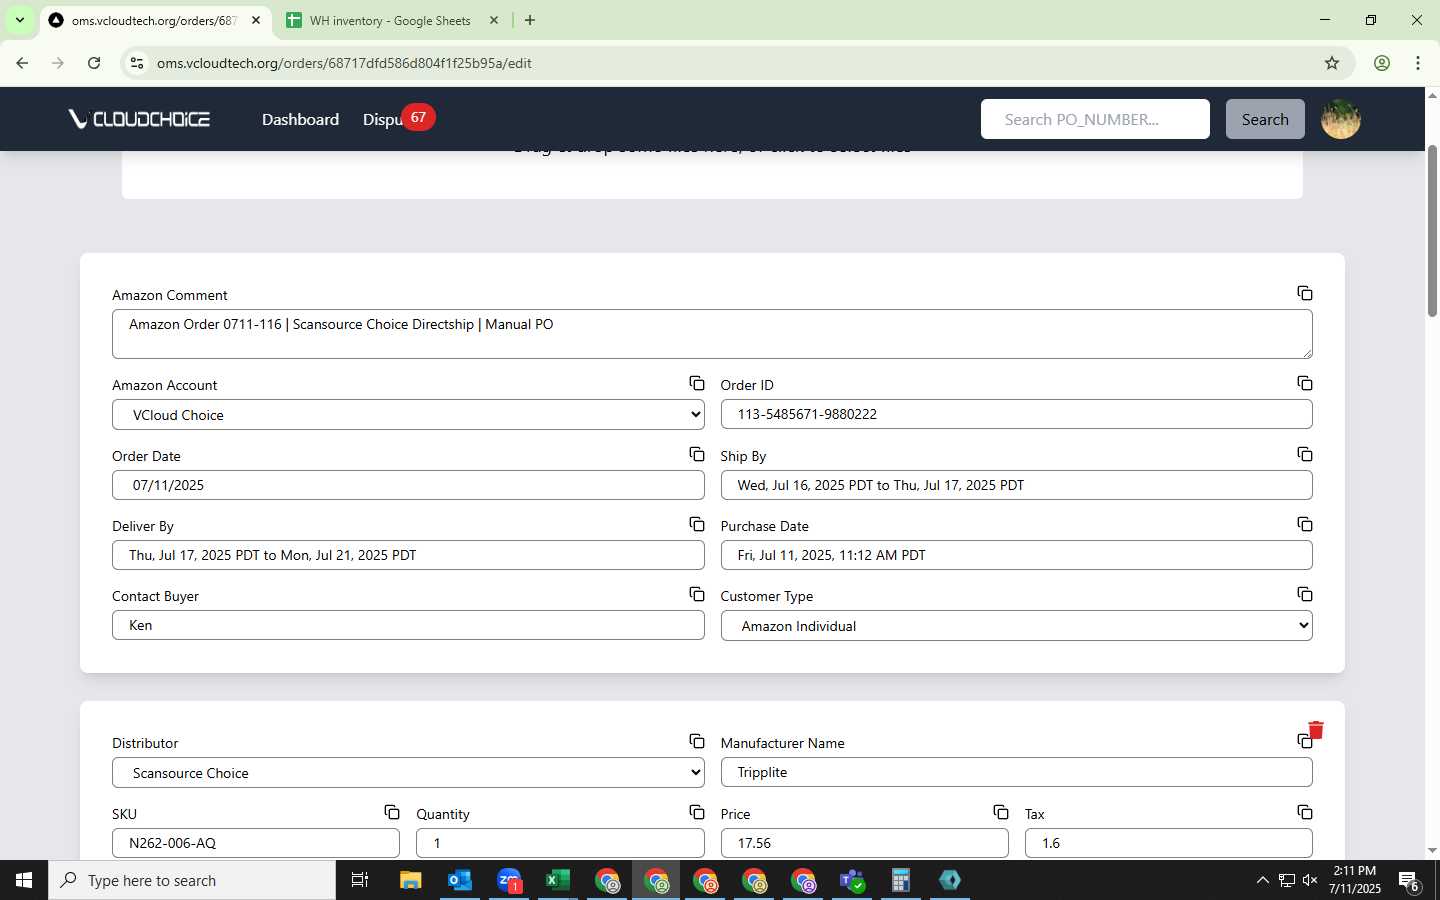1440x900 pixels.
Task: Delete the product item with red trash icon
Action: (x=1316, y=730)
